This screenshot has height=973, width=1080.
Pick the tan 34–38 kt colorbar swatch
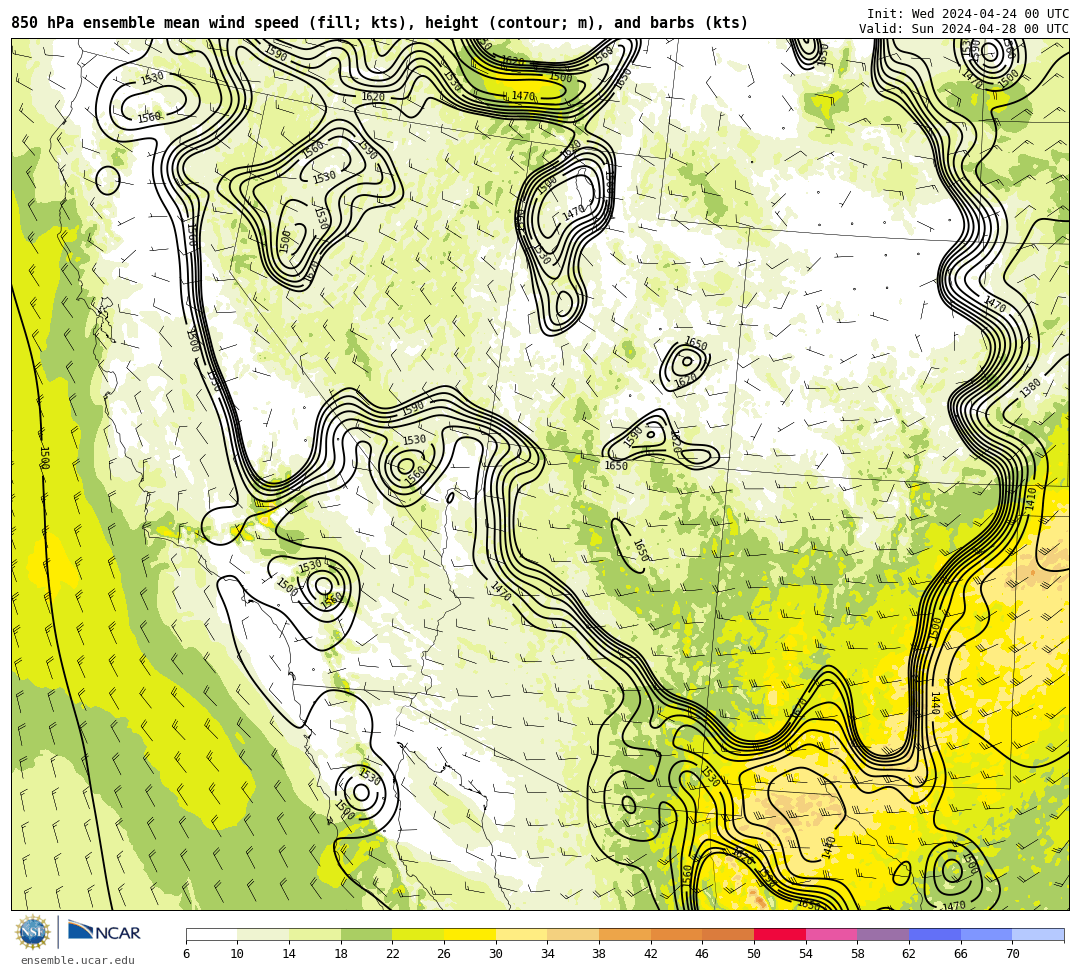[573, 934]
